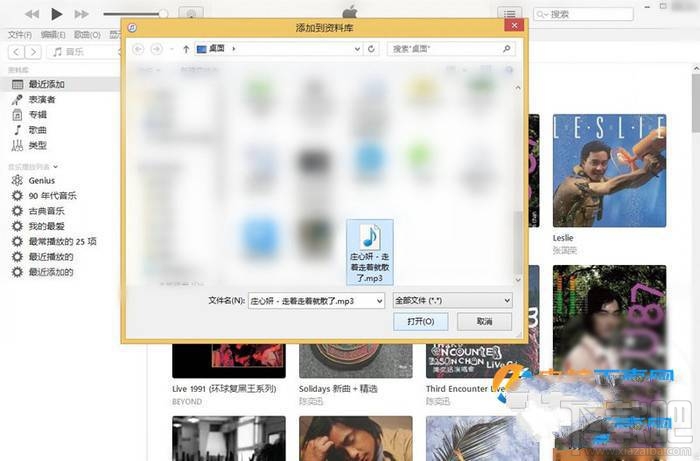Viewport: 700px width, 461px height.
Task: Collapse the 音乐播放列表 section header
Action: pos(33,167)
